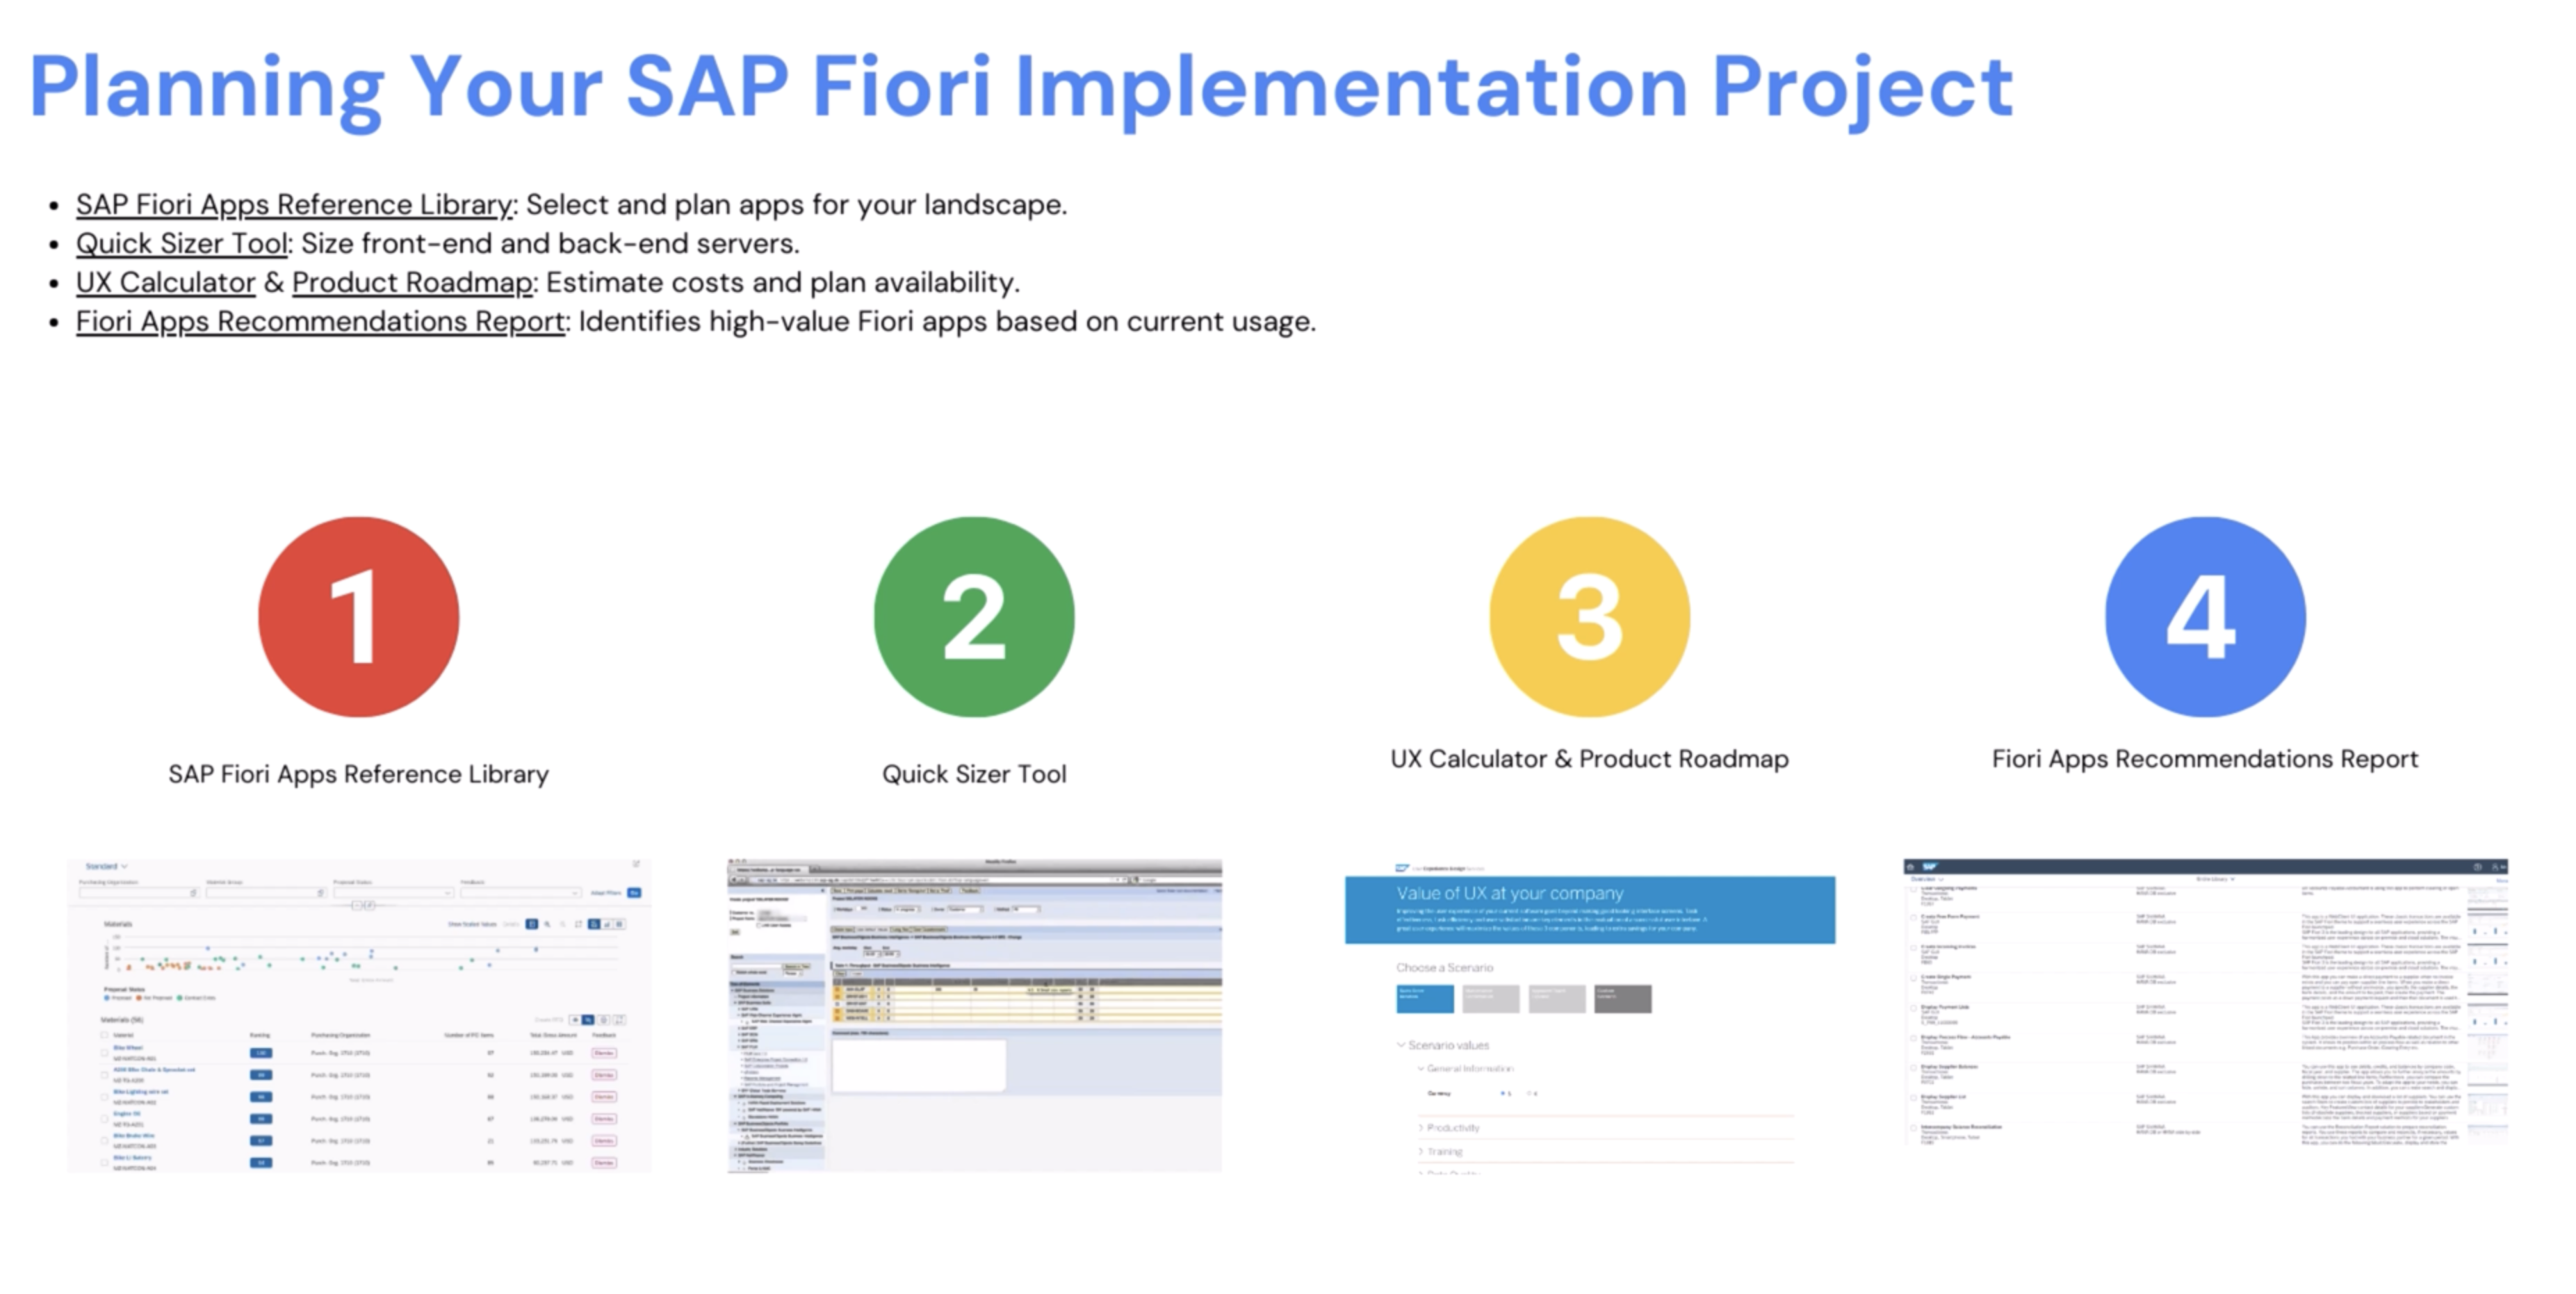
Task: Click the 'Choose a Scenario' label
Action: tap(1444, 967)
